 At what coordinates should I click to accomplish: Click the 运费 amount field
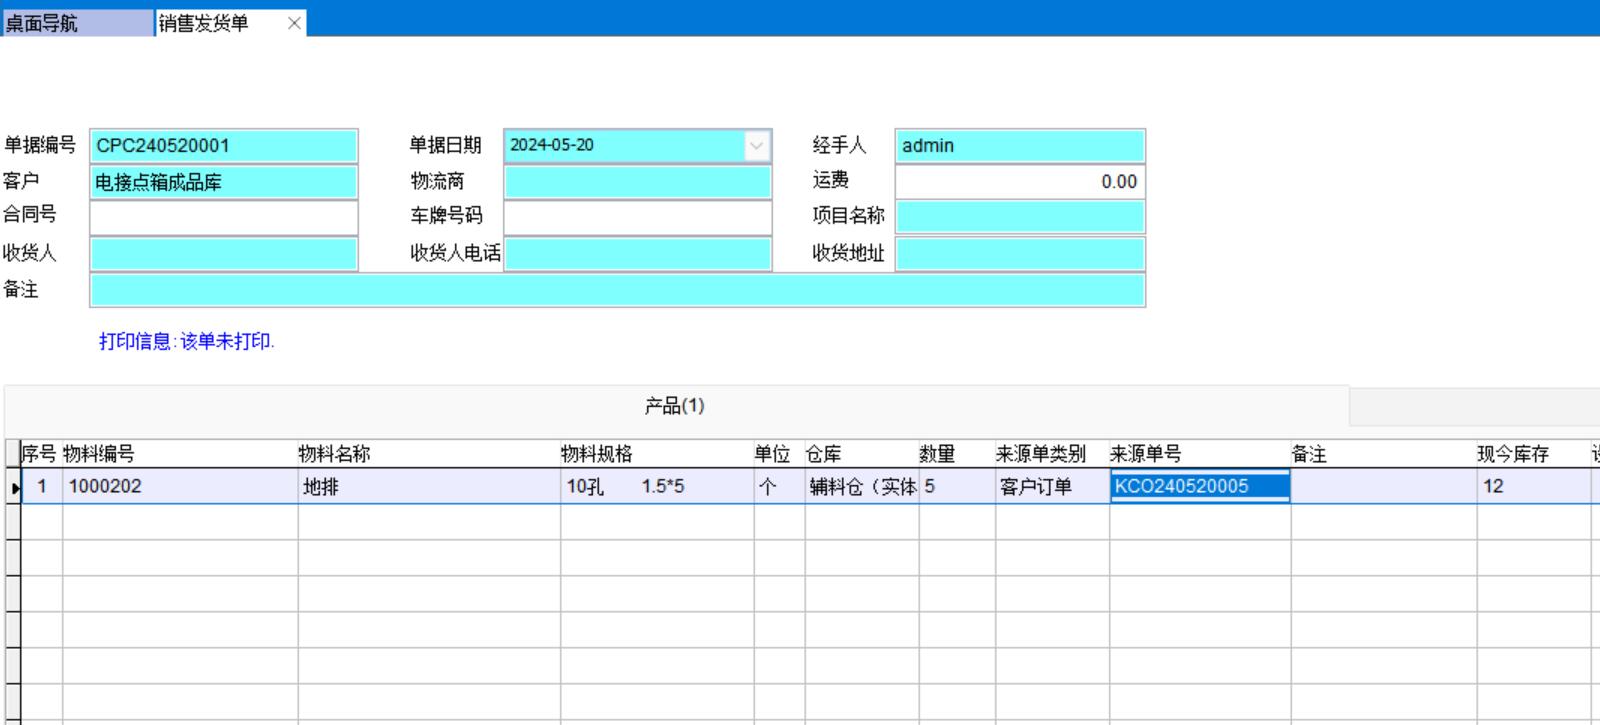tap(1019, 182)
